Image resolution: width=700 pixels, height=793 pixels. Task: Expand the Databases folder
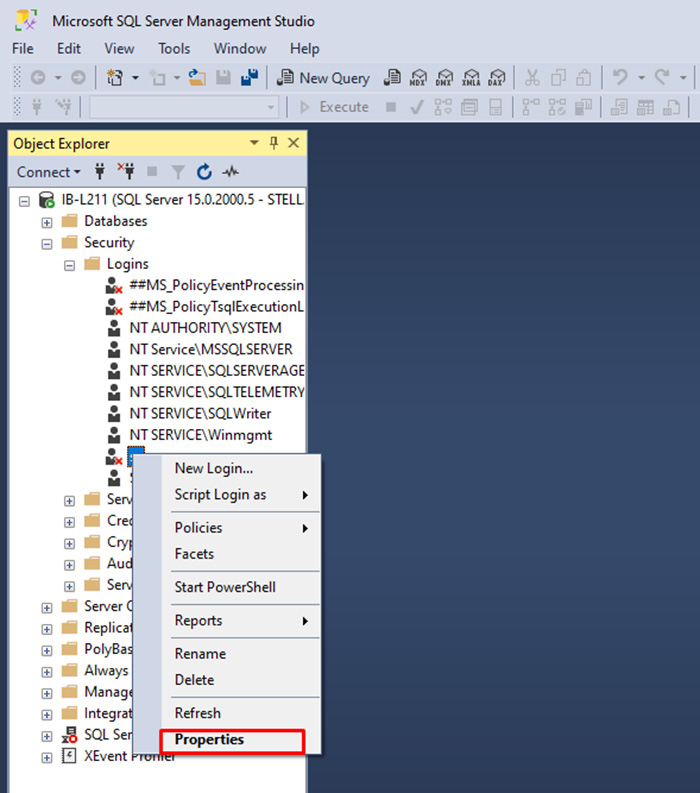[x=47, y=223]
